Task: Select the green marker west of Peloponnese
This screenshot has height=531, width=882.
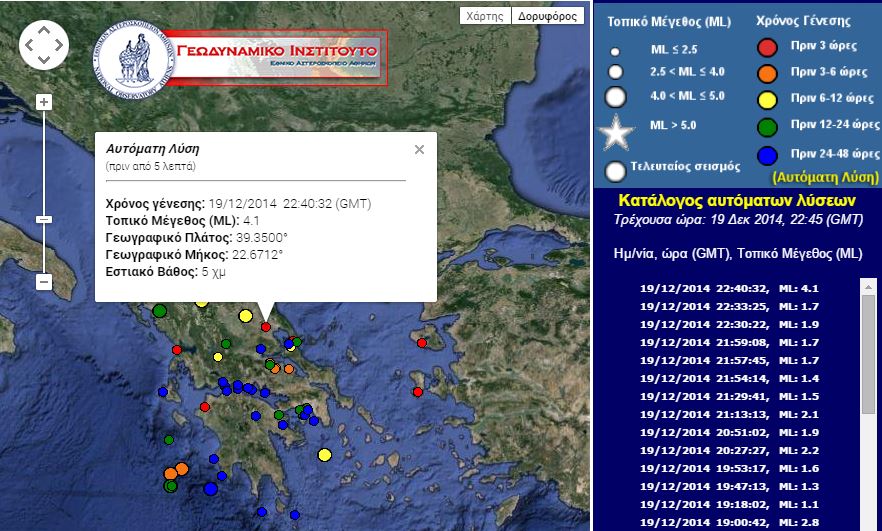Action: [169, 439]
